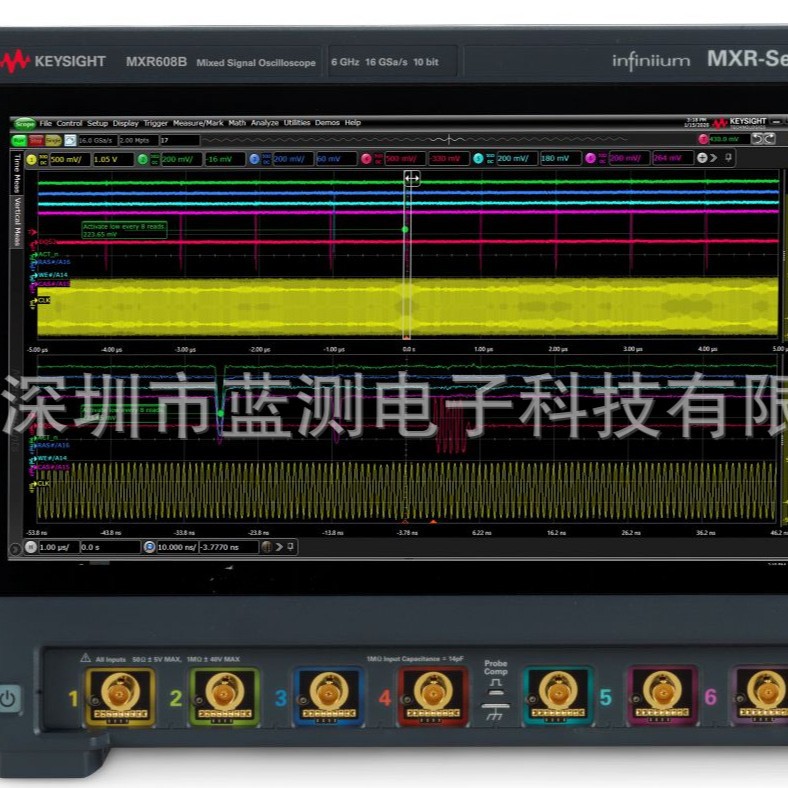Click the red Stop acquisition button
This screenshot has width=788, height=788.
(36, 141)
